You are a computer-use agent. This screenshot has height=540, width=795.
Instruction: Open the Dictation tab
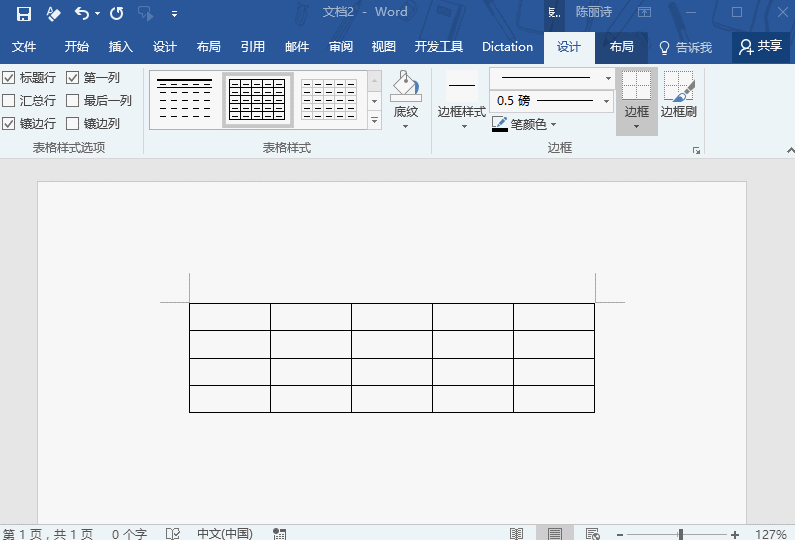pos(507,47)
